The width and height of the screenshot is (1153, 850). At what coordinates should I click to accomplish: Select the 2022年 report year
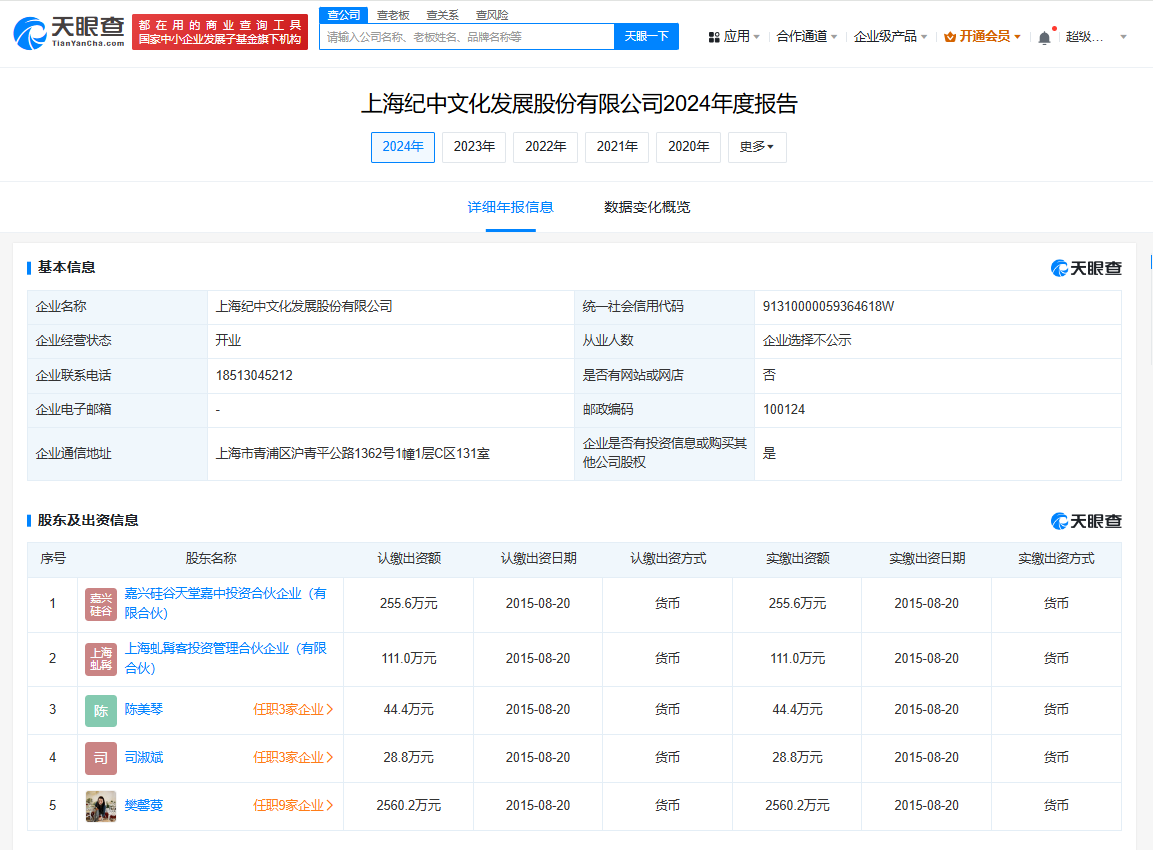click(546, 147)
